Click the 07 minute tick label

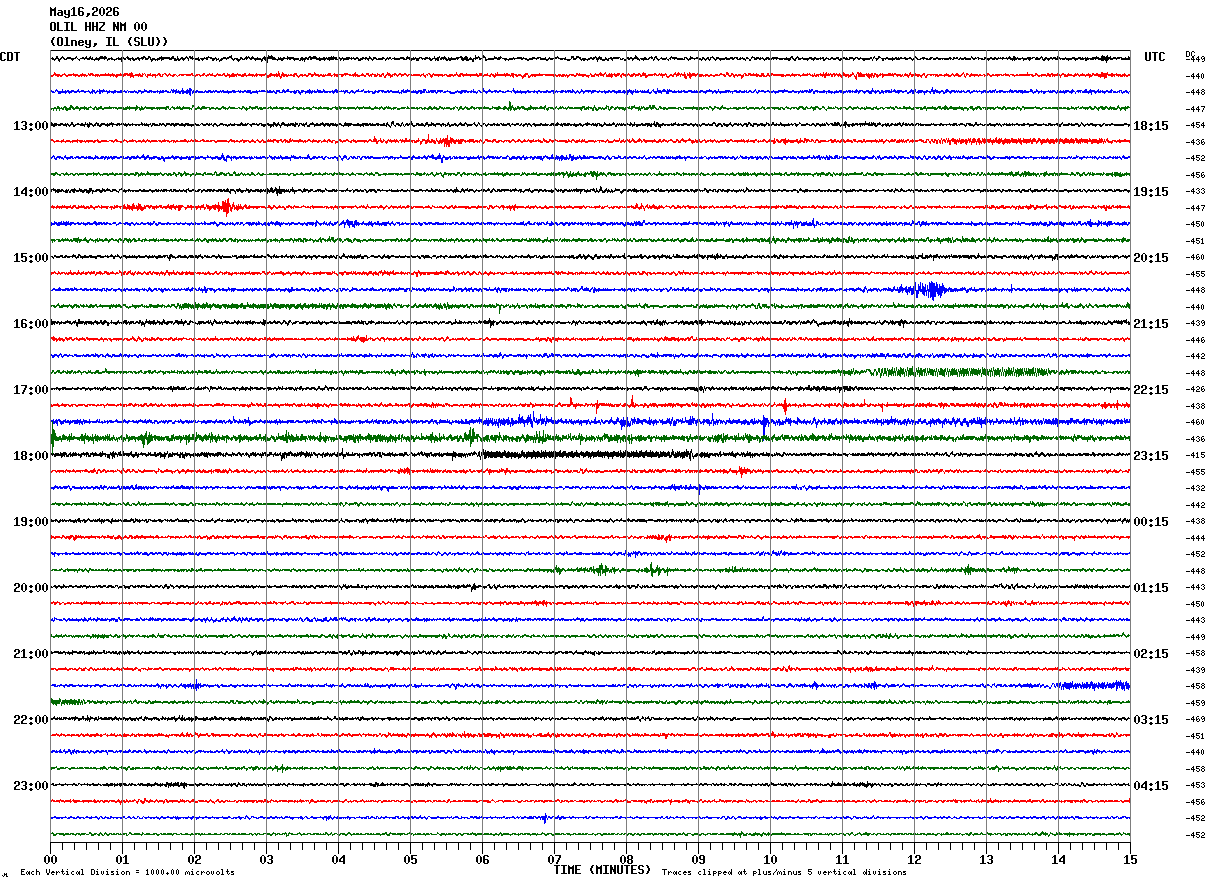click(x=554, y=859)
